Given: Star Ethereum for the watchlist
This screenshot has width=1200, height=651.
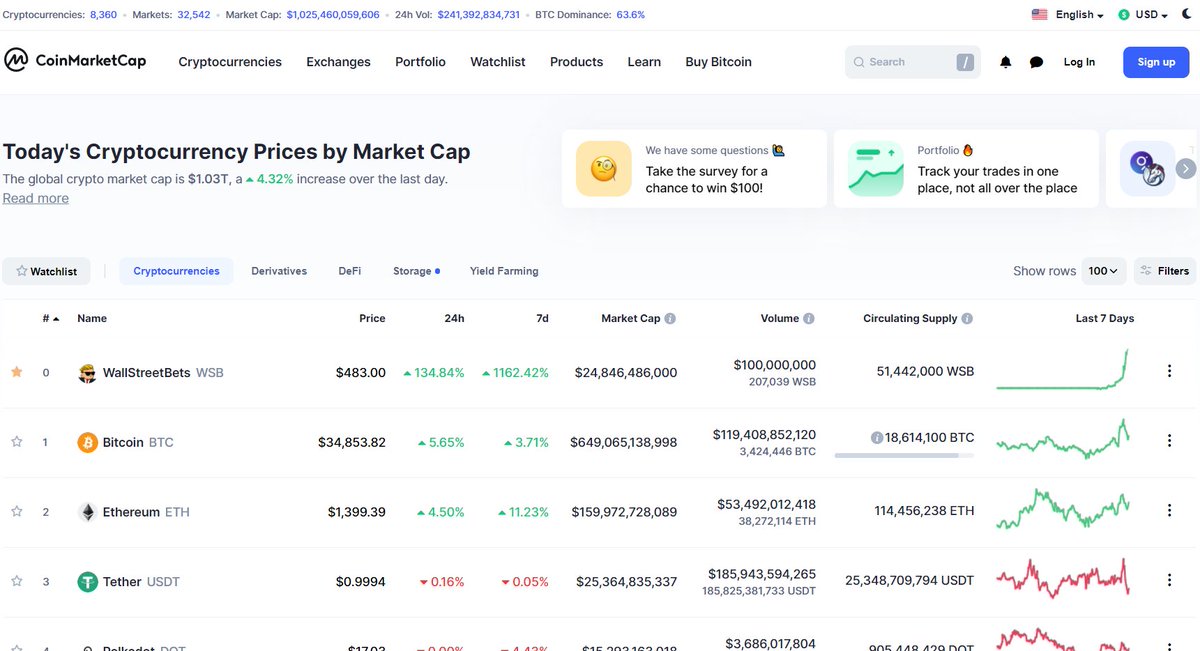Looking at the screenshot, I should coord(16,511).
